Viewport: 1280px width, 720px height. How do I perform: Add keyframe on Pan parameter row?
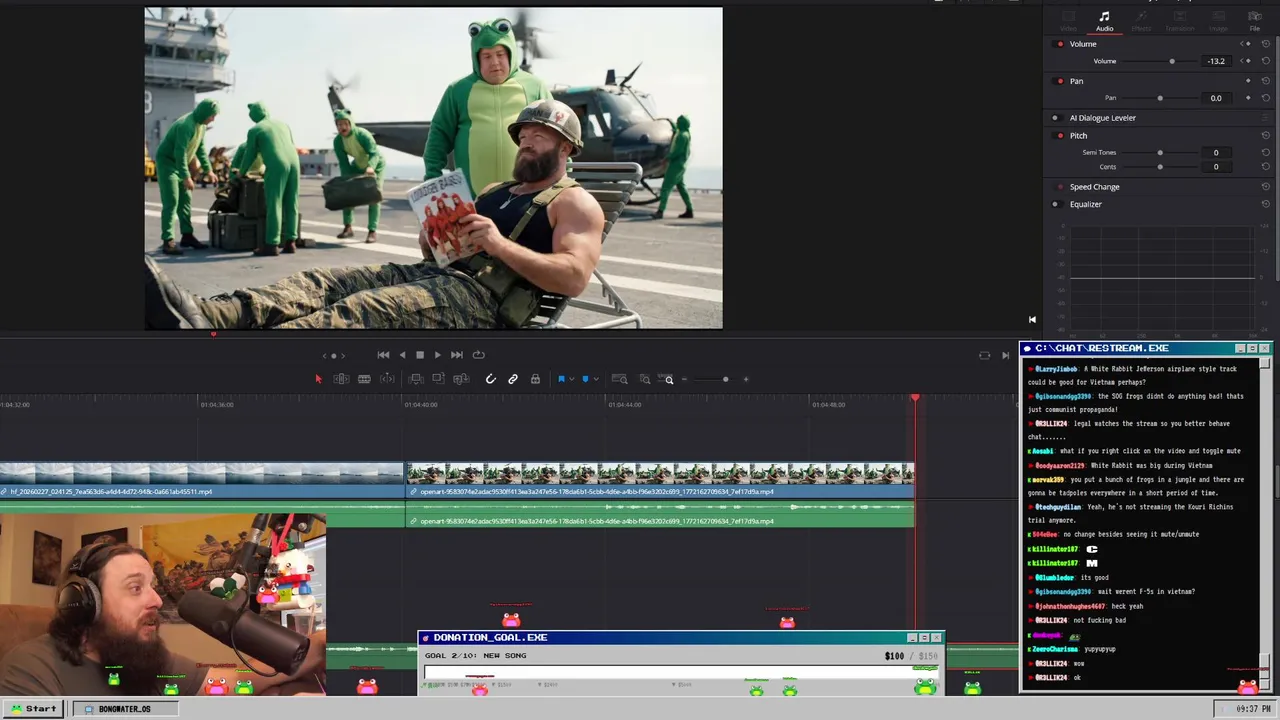click(x=1248, y=98)
